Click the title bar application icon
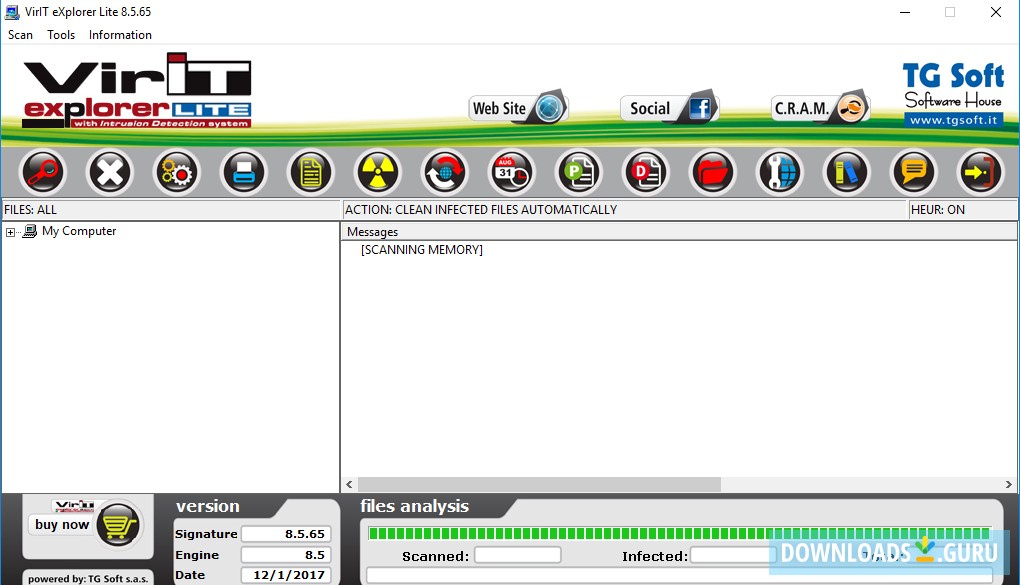This screenshot has width=1020, height=585. click(12, 12)
